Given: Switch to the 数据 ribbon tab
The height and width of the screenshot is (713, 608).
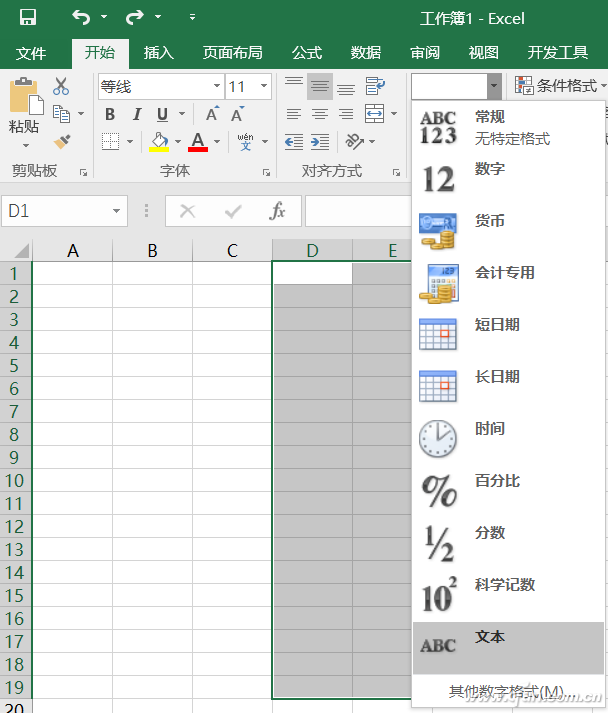Looking at the screenshot, I should (x=366, y=53).
